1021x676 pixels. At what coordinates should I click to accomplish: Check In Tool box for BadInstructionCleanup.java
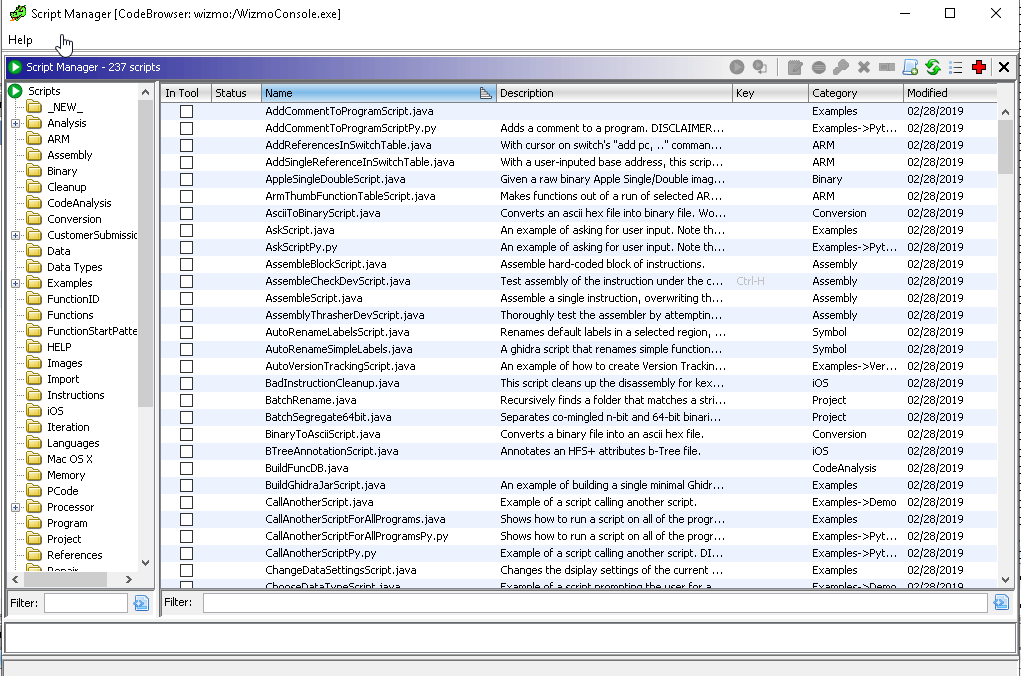tap(186, 383)
